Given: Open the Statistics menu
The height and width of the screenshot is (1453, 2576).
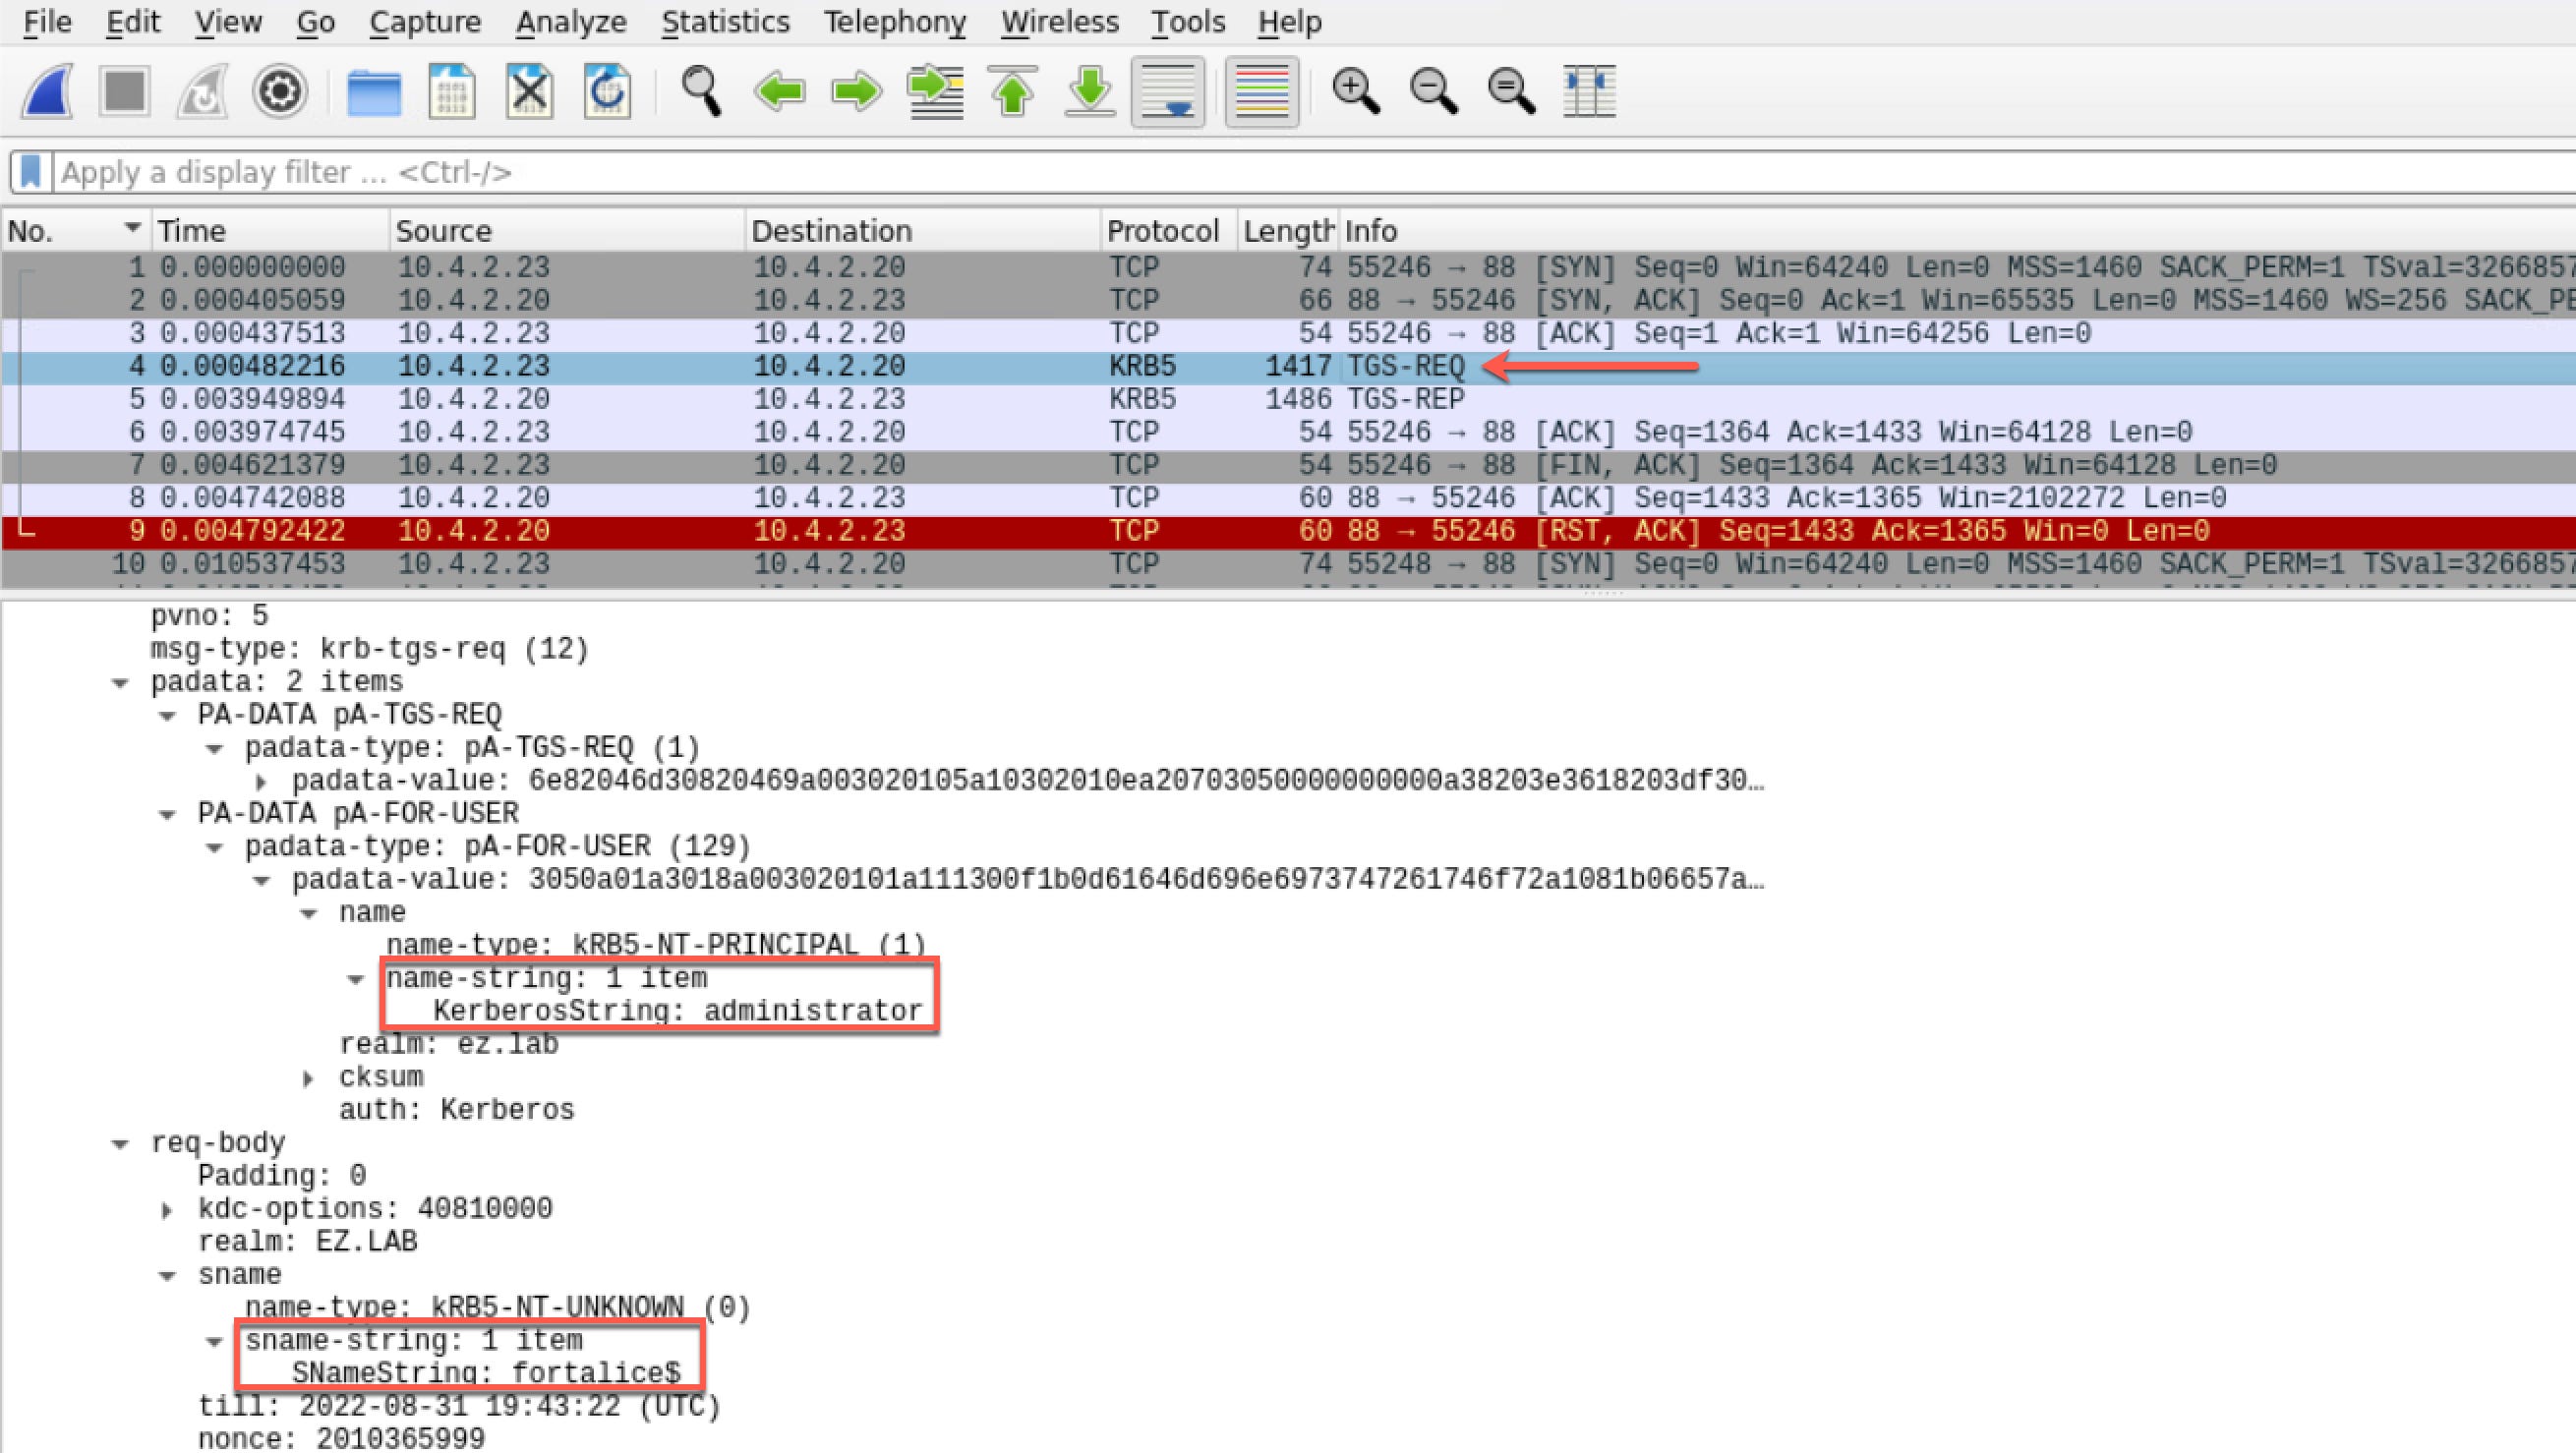Looking at the screenshot, I should [725, 22].
